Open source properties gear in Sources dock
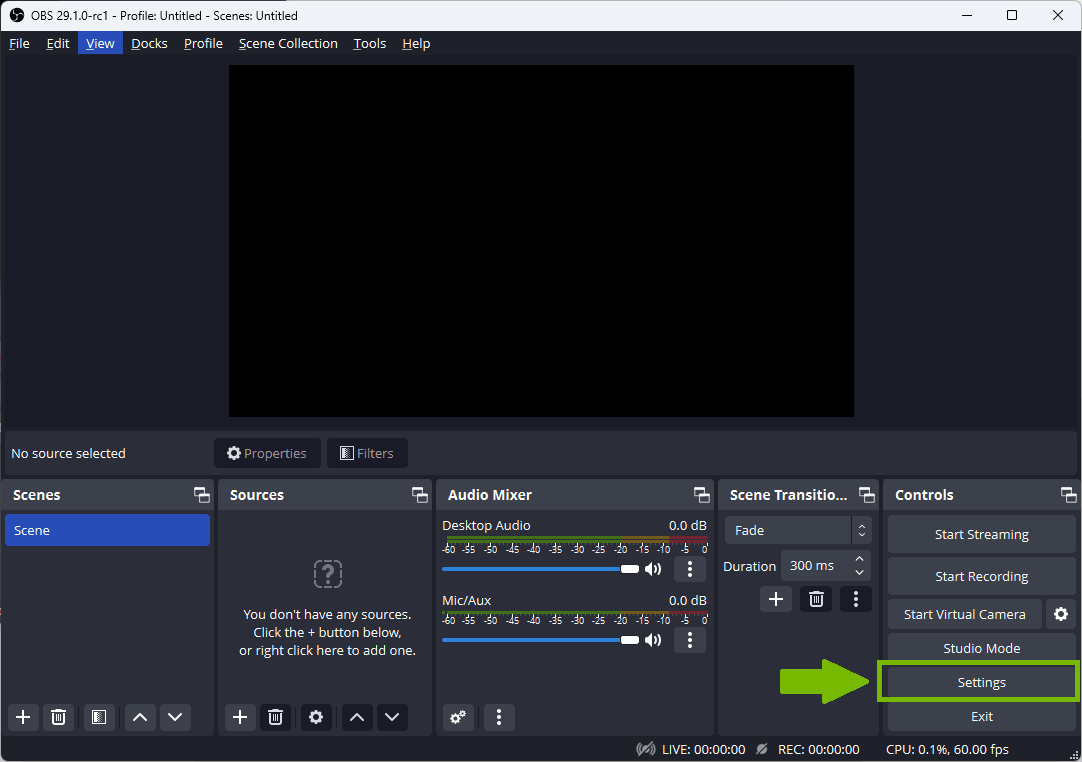This screenshot has height=762, width=1082. (315, 717)
